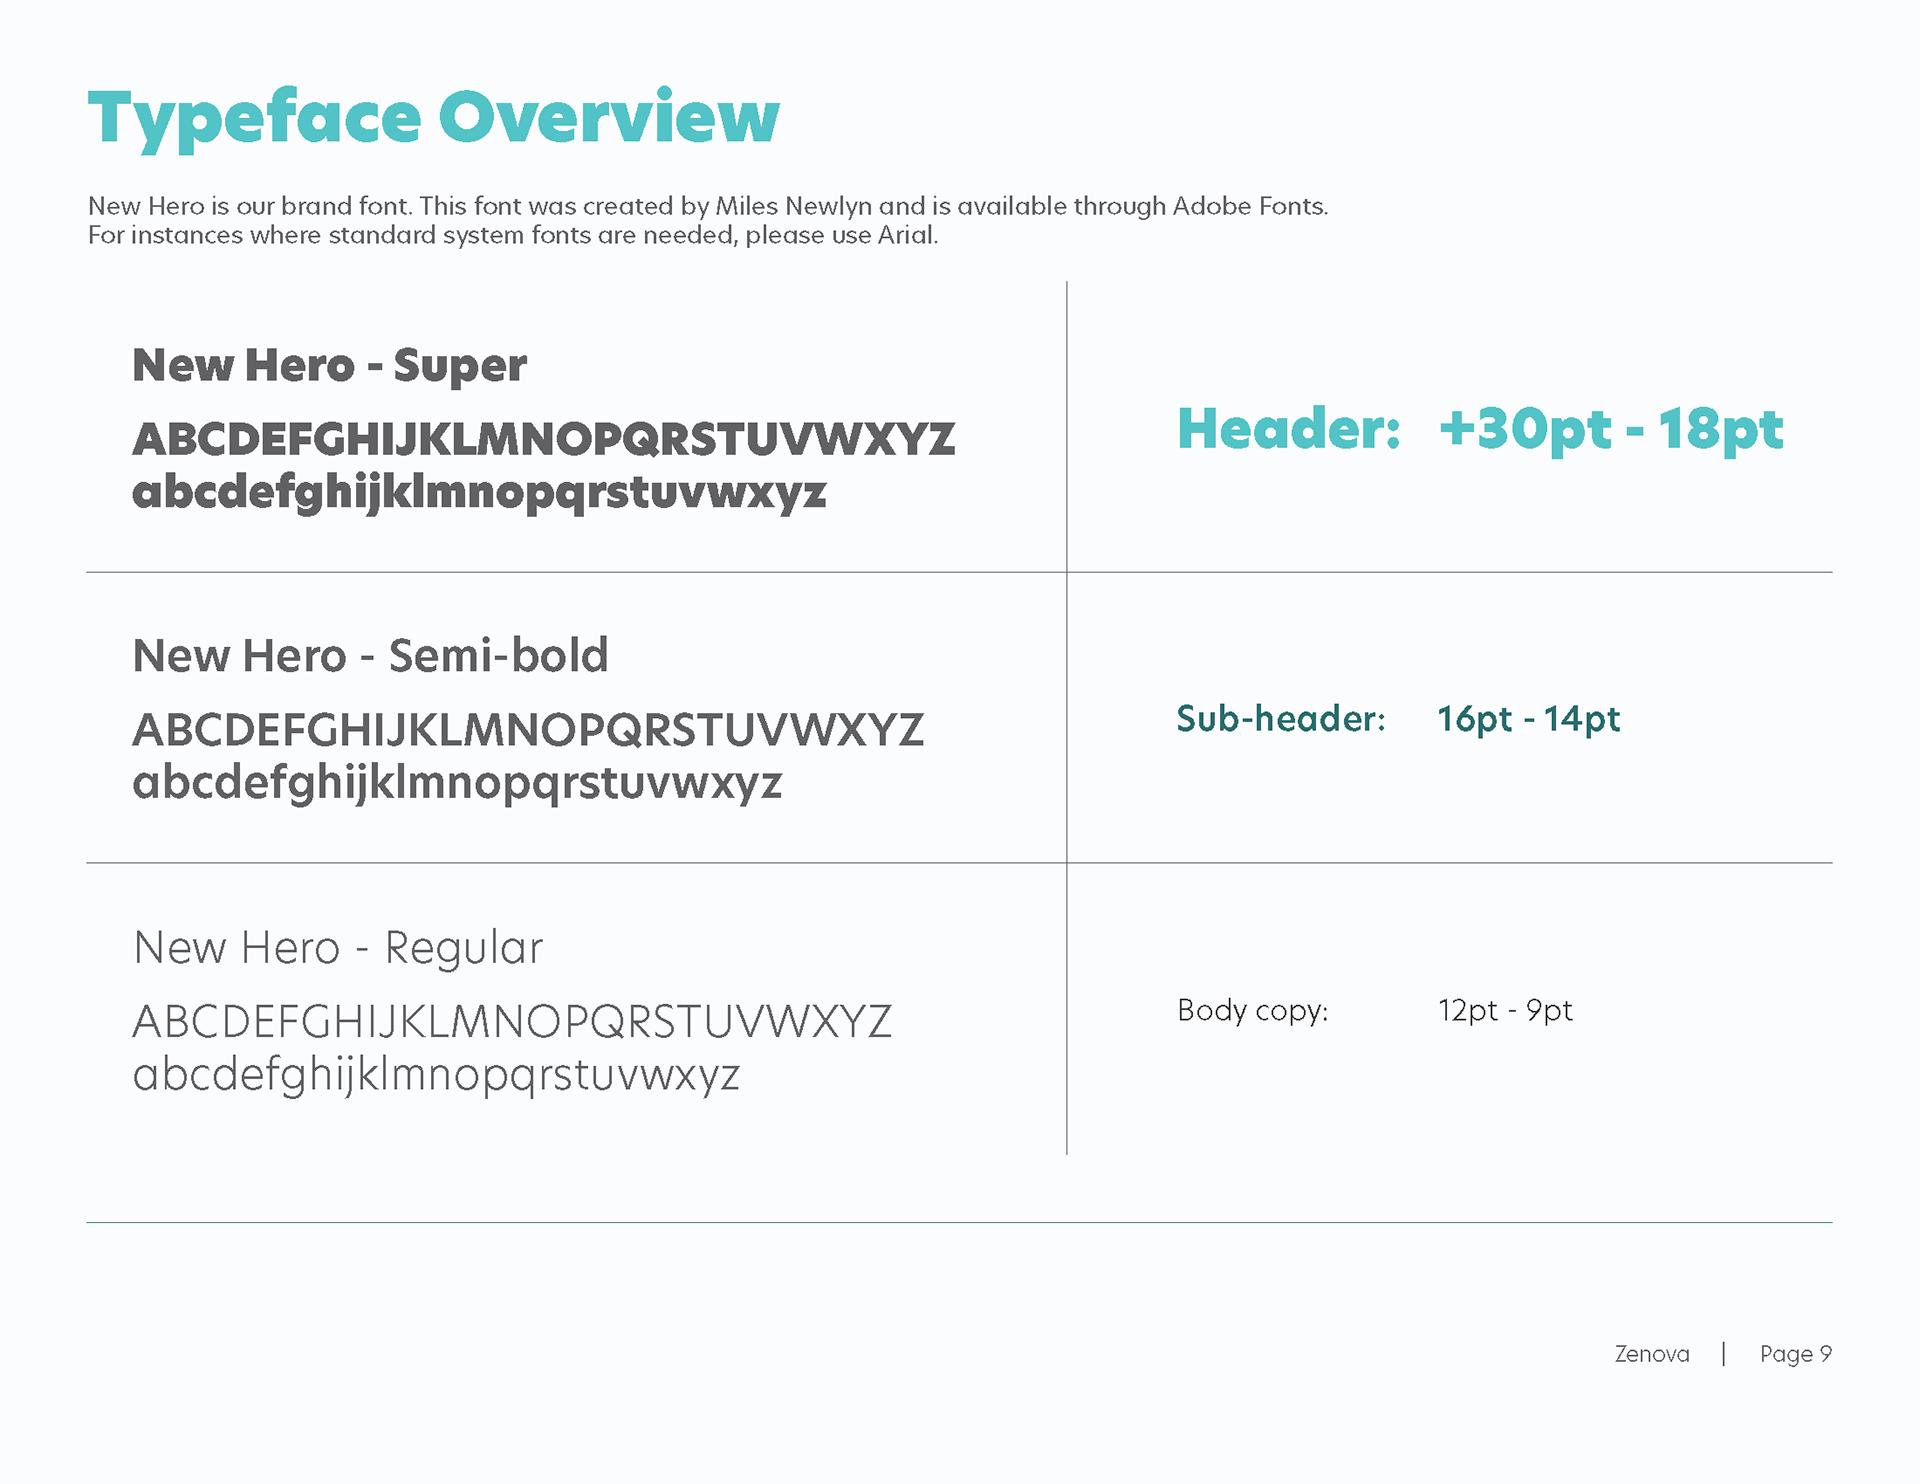The height and width of the screenshot is (1484, 1920).
Task: Click the sentence mentioning Miles Newlyn
Action: tap(707, 206)
